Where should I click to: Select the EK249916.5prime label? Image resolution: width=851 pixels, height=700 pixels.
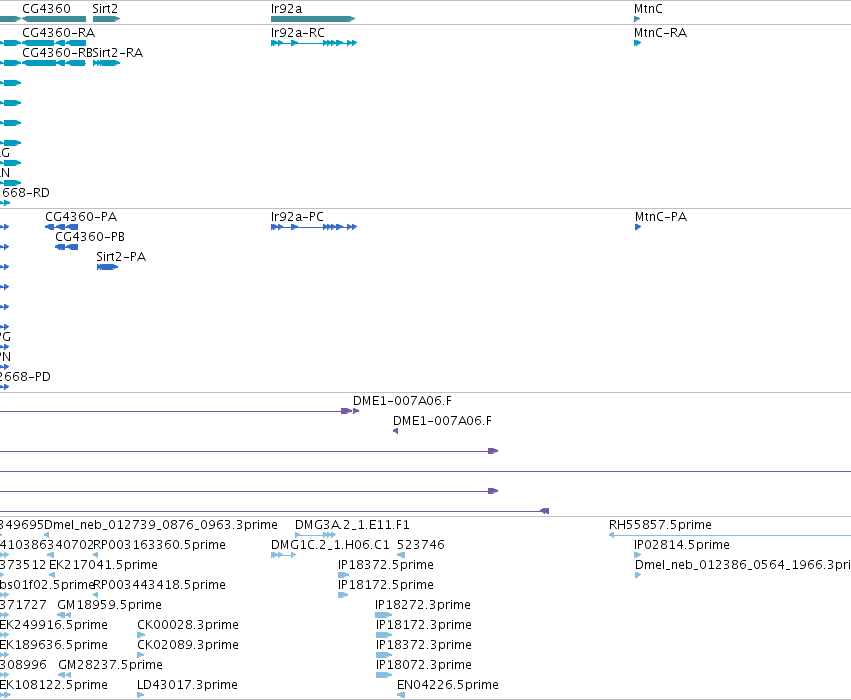click(x=54, y=625)
